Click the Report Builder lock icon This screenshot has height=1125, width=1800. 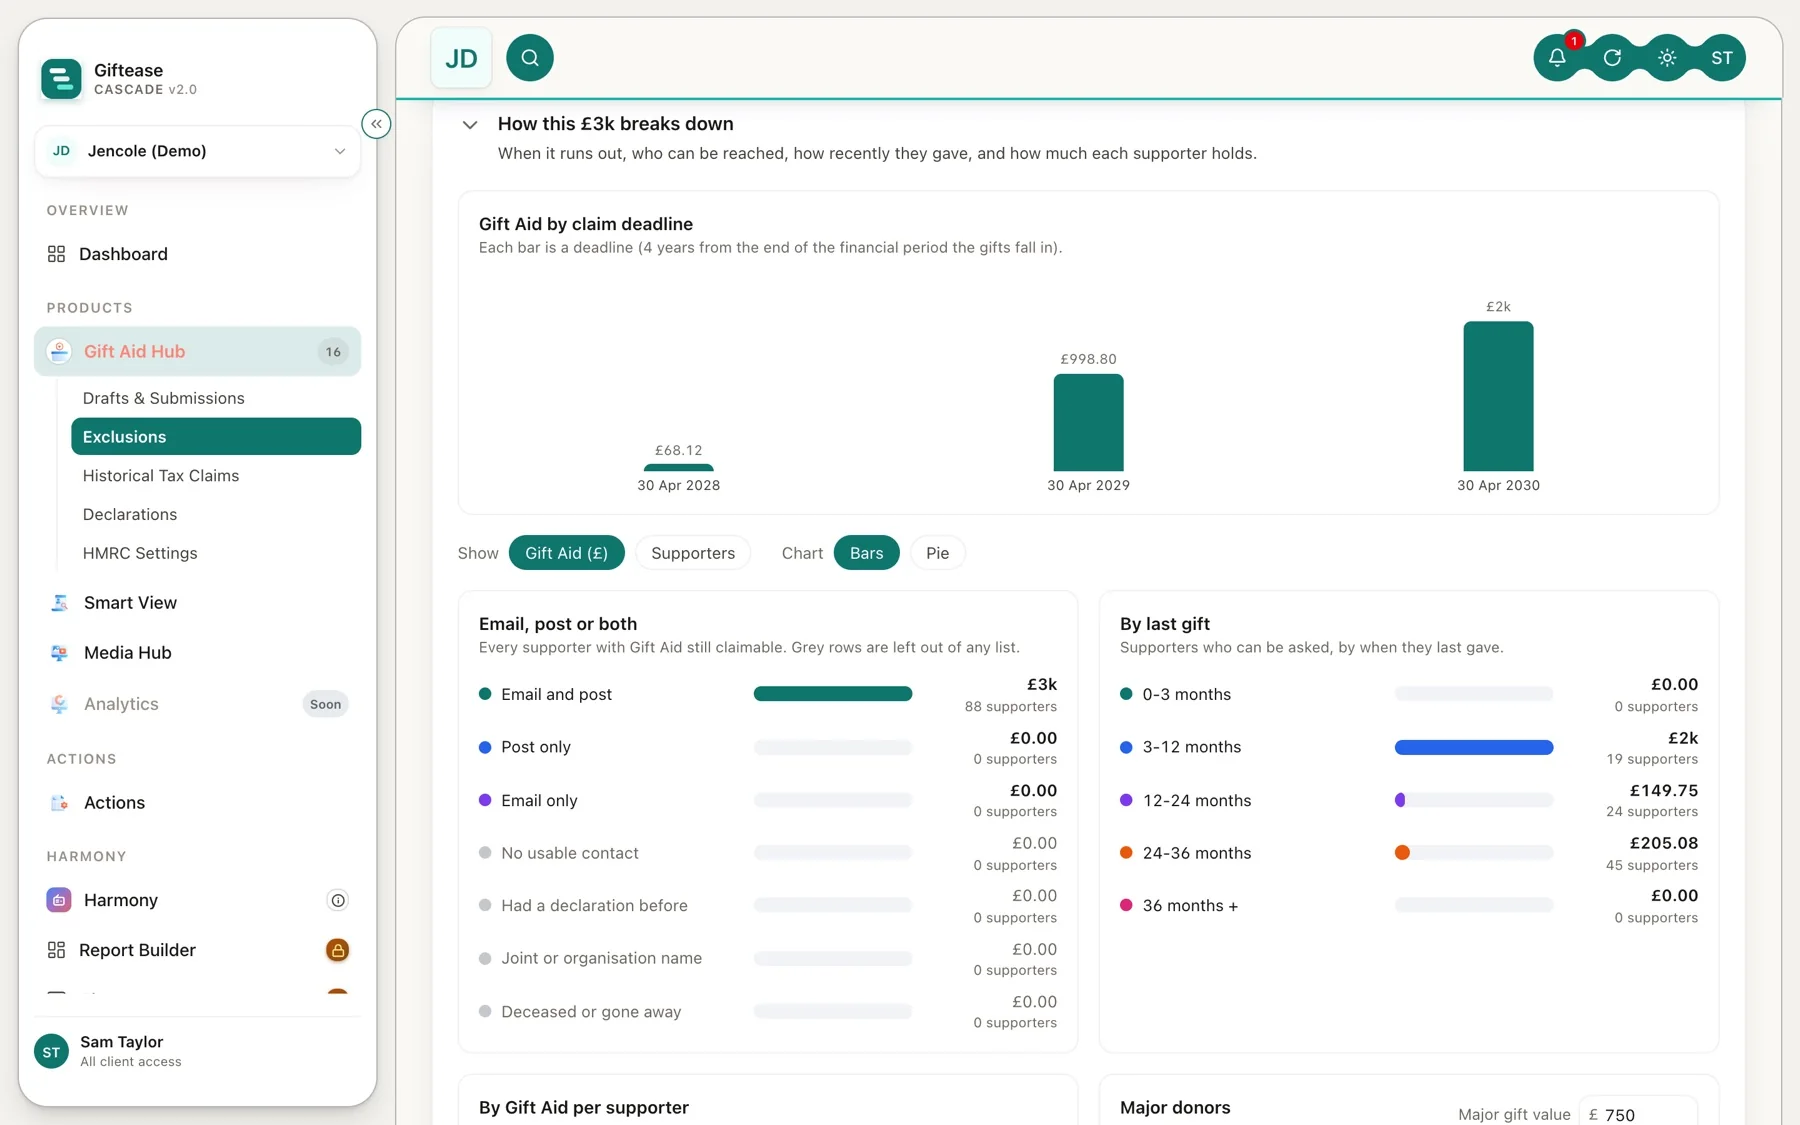(338, 950)
